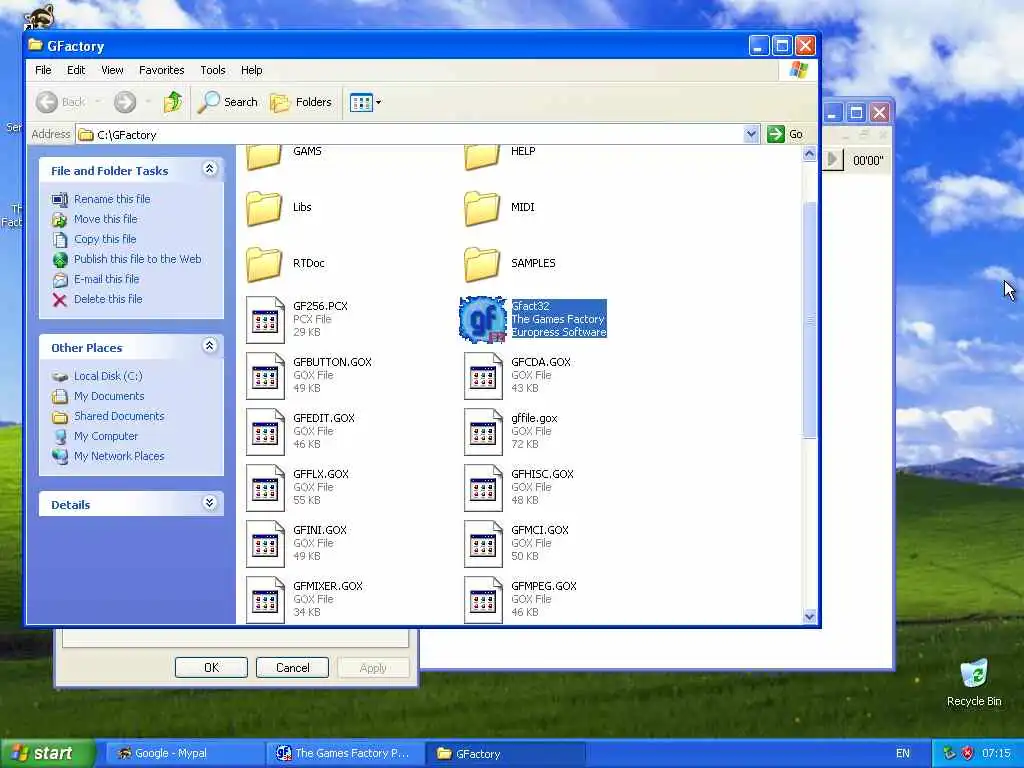Collapse the Other Places panel
This screenshot has width=1024, height=768.
[x=210, y=345]
